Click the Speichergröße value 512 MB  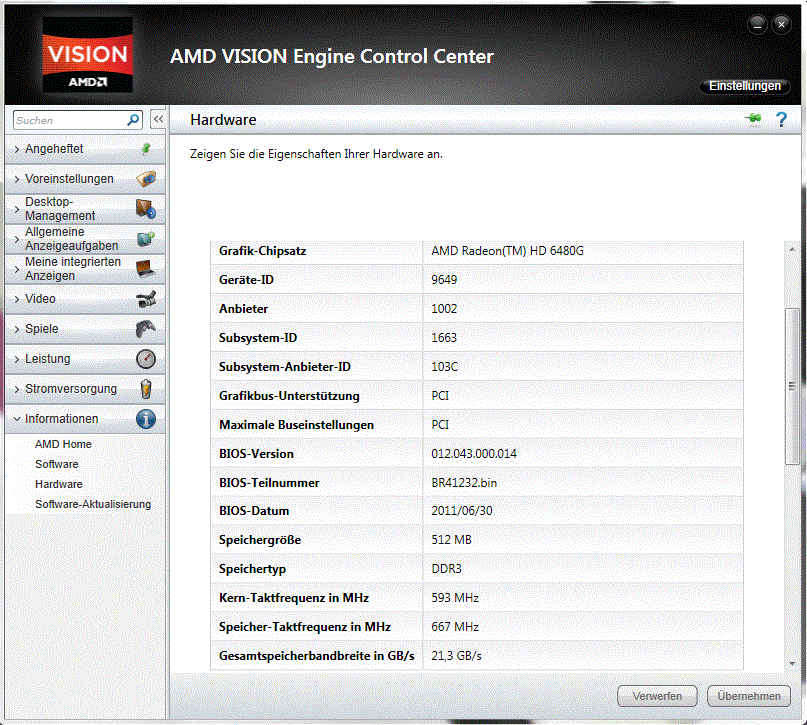coord(451,540)
